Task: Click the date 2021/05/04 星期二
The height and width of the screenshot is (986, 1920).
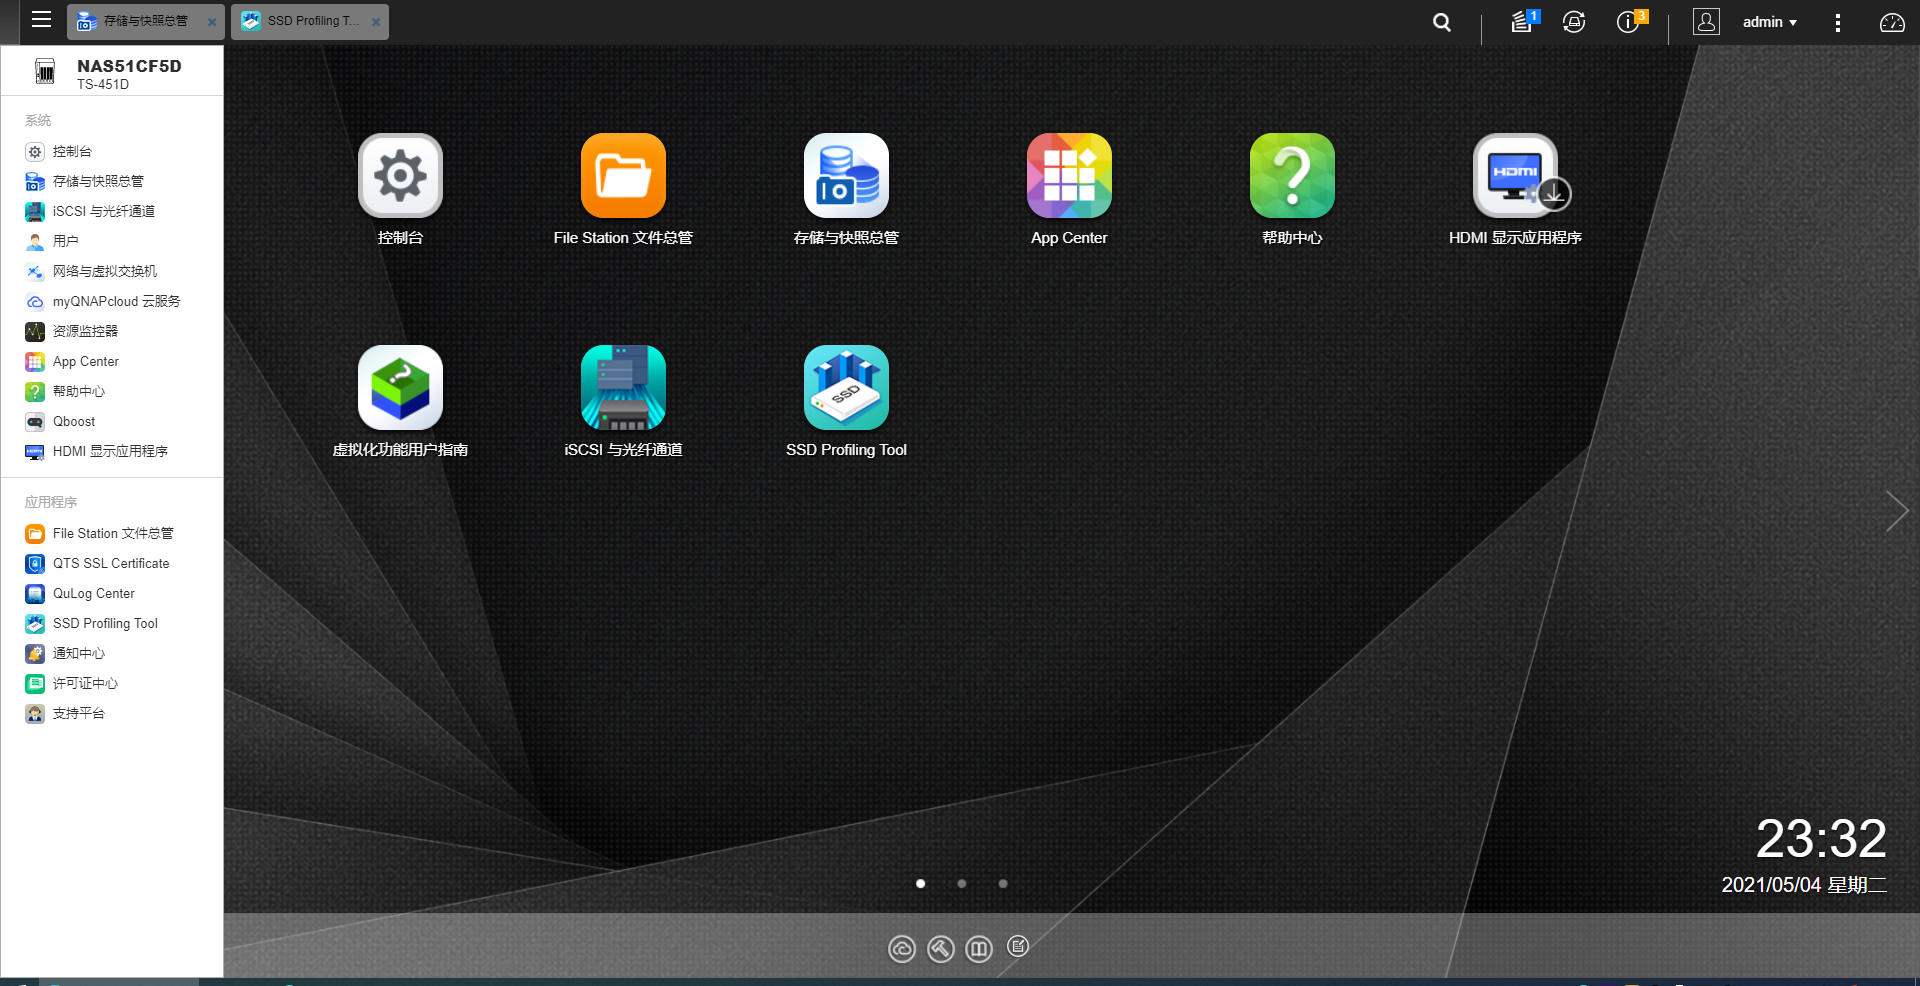Action: pyautogui.click(x=1803, y=885)
